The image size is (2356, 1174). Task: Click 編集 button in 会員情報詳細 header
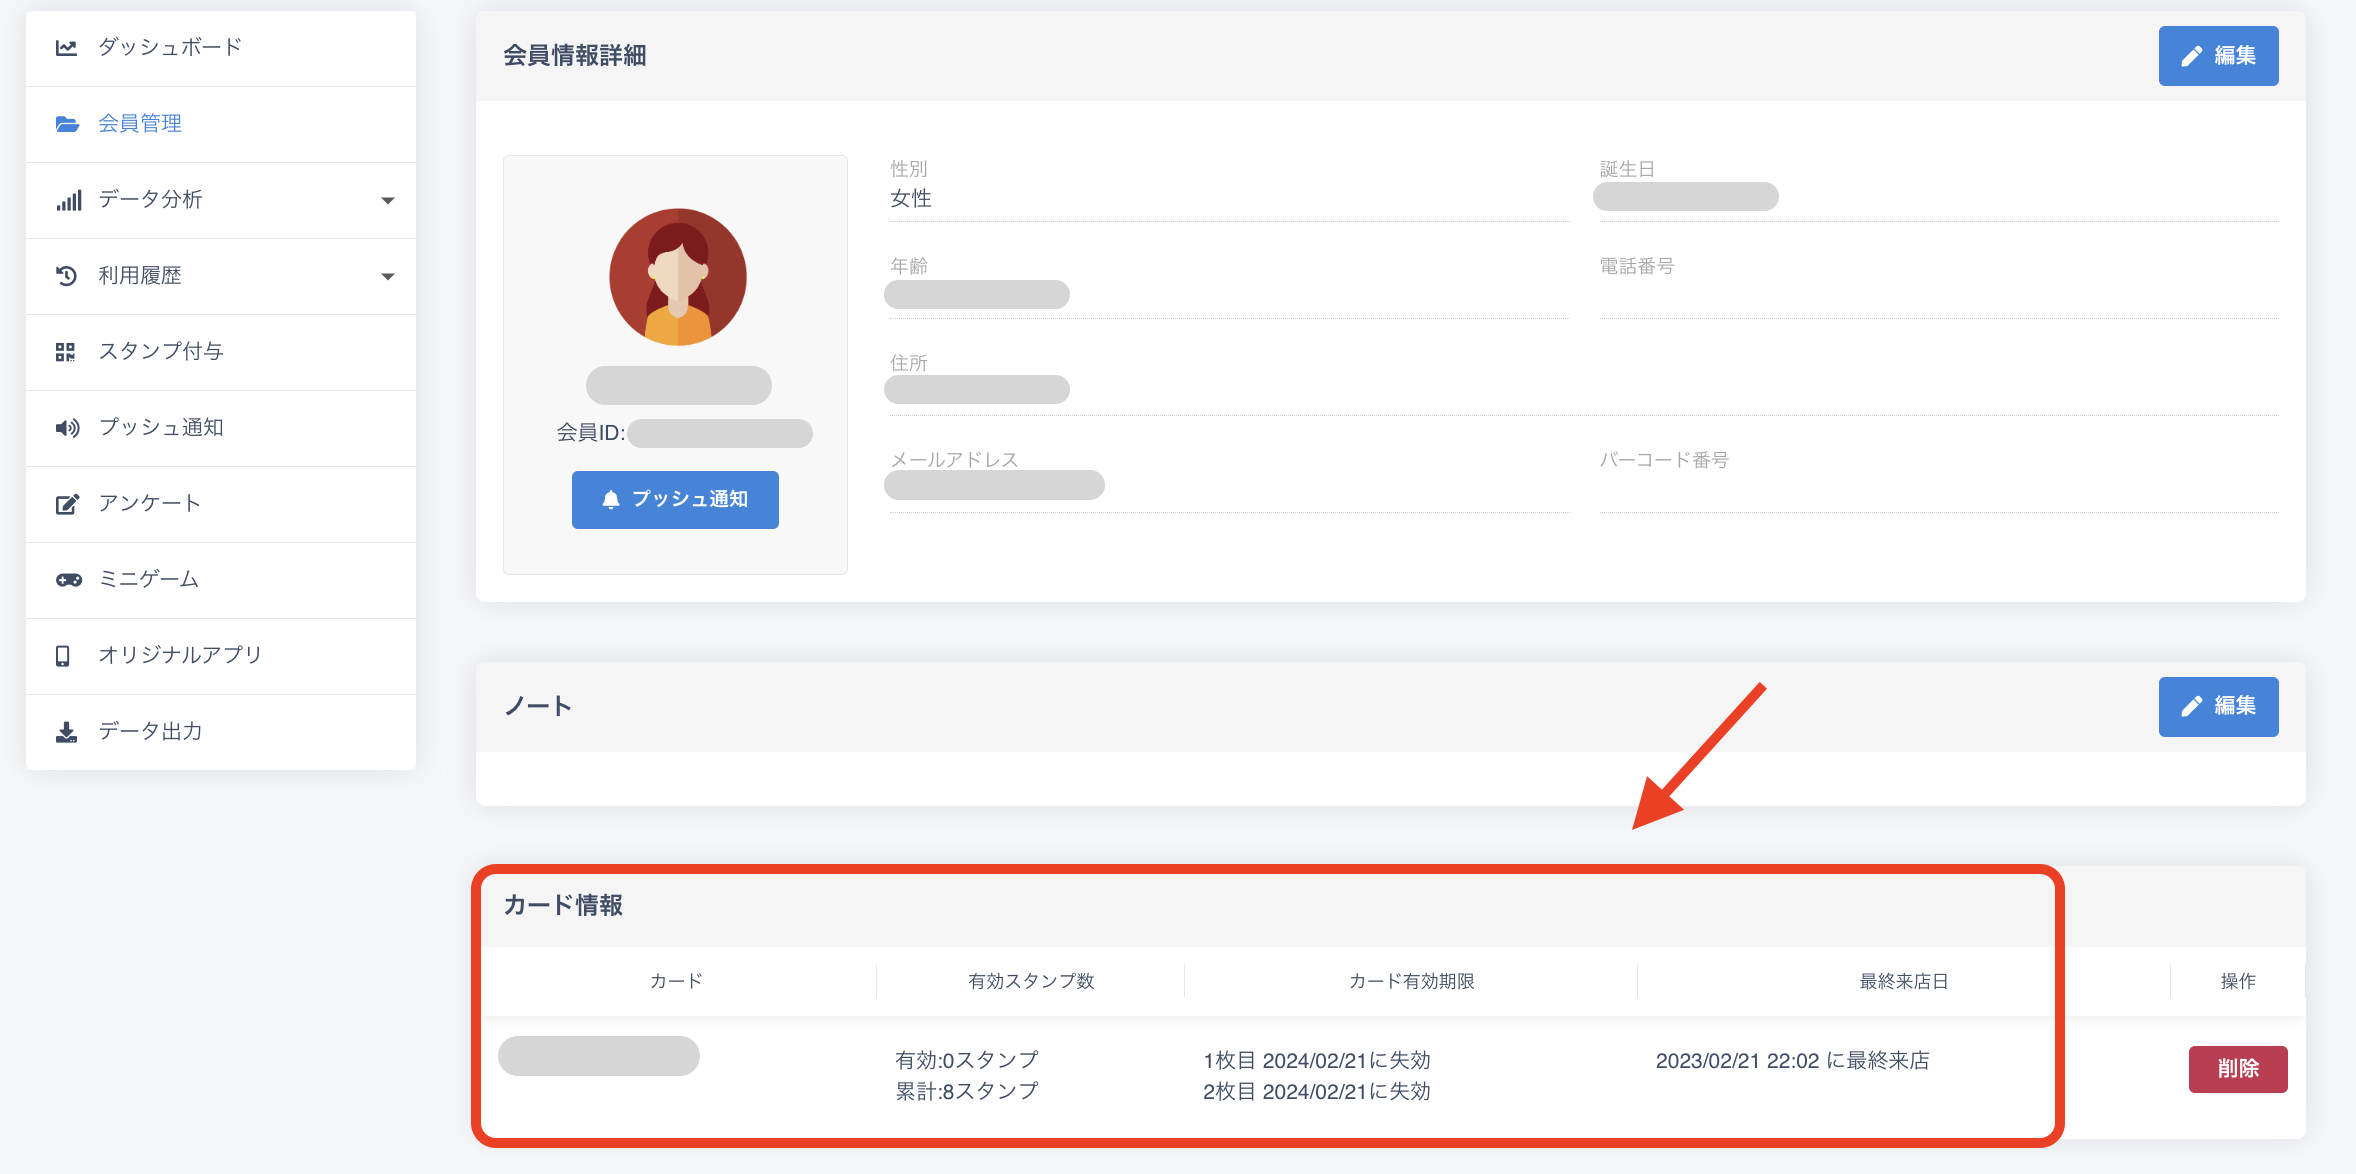coord(2218,56)
